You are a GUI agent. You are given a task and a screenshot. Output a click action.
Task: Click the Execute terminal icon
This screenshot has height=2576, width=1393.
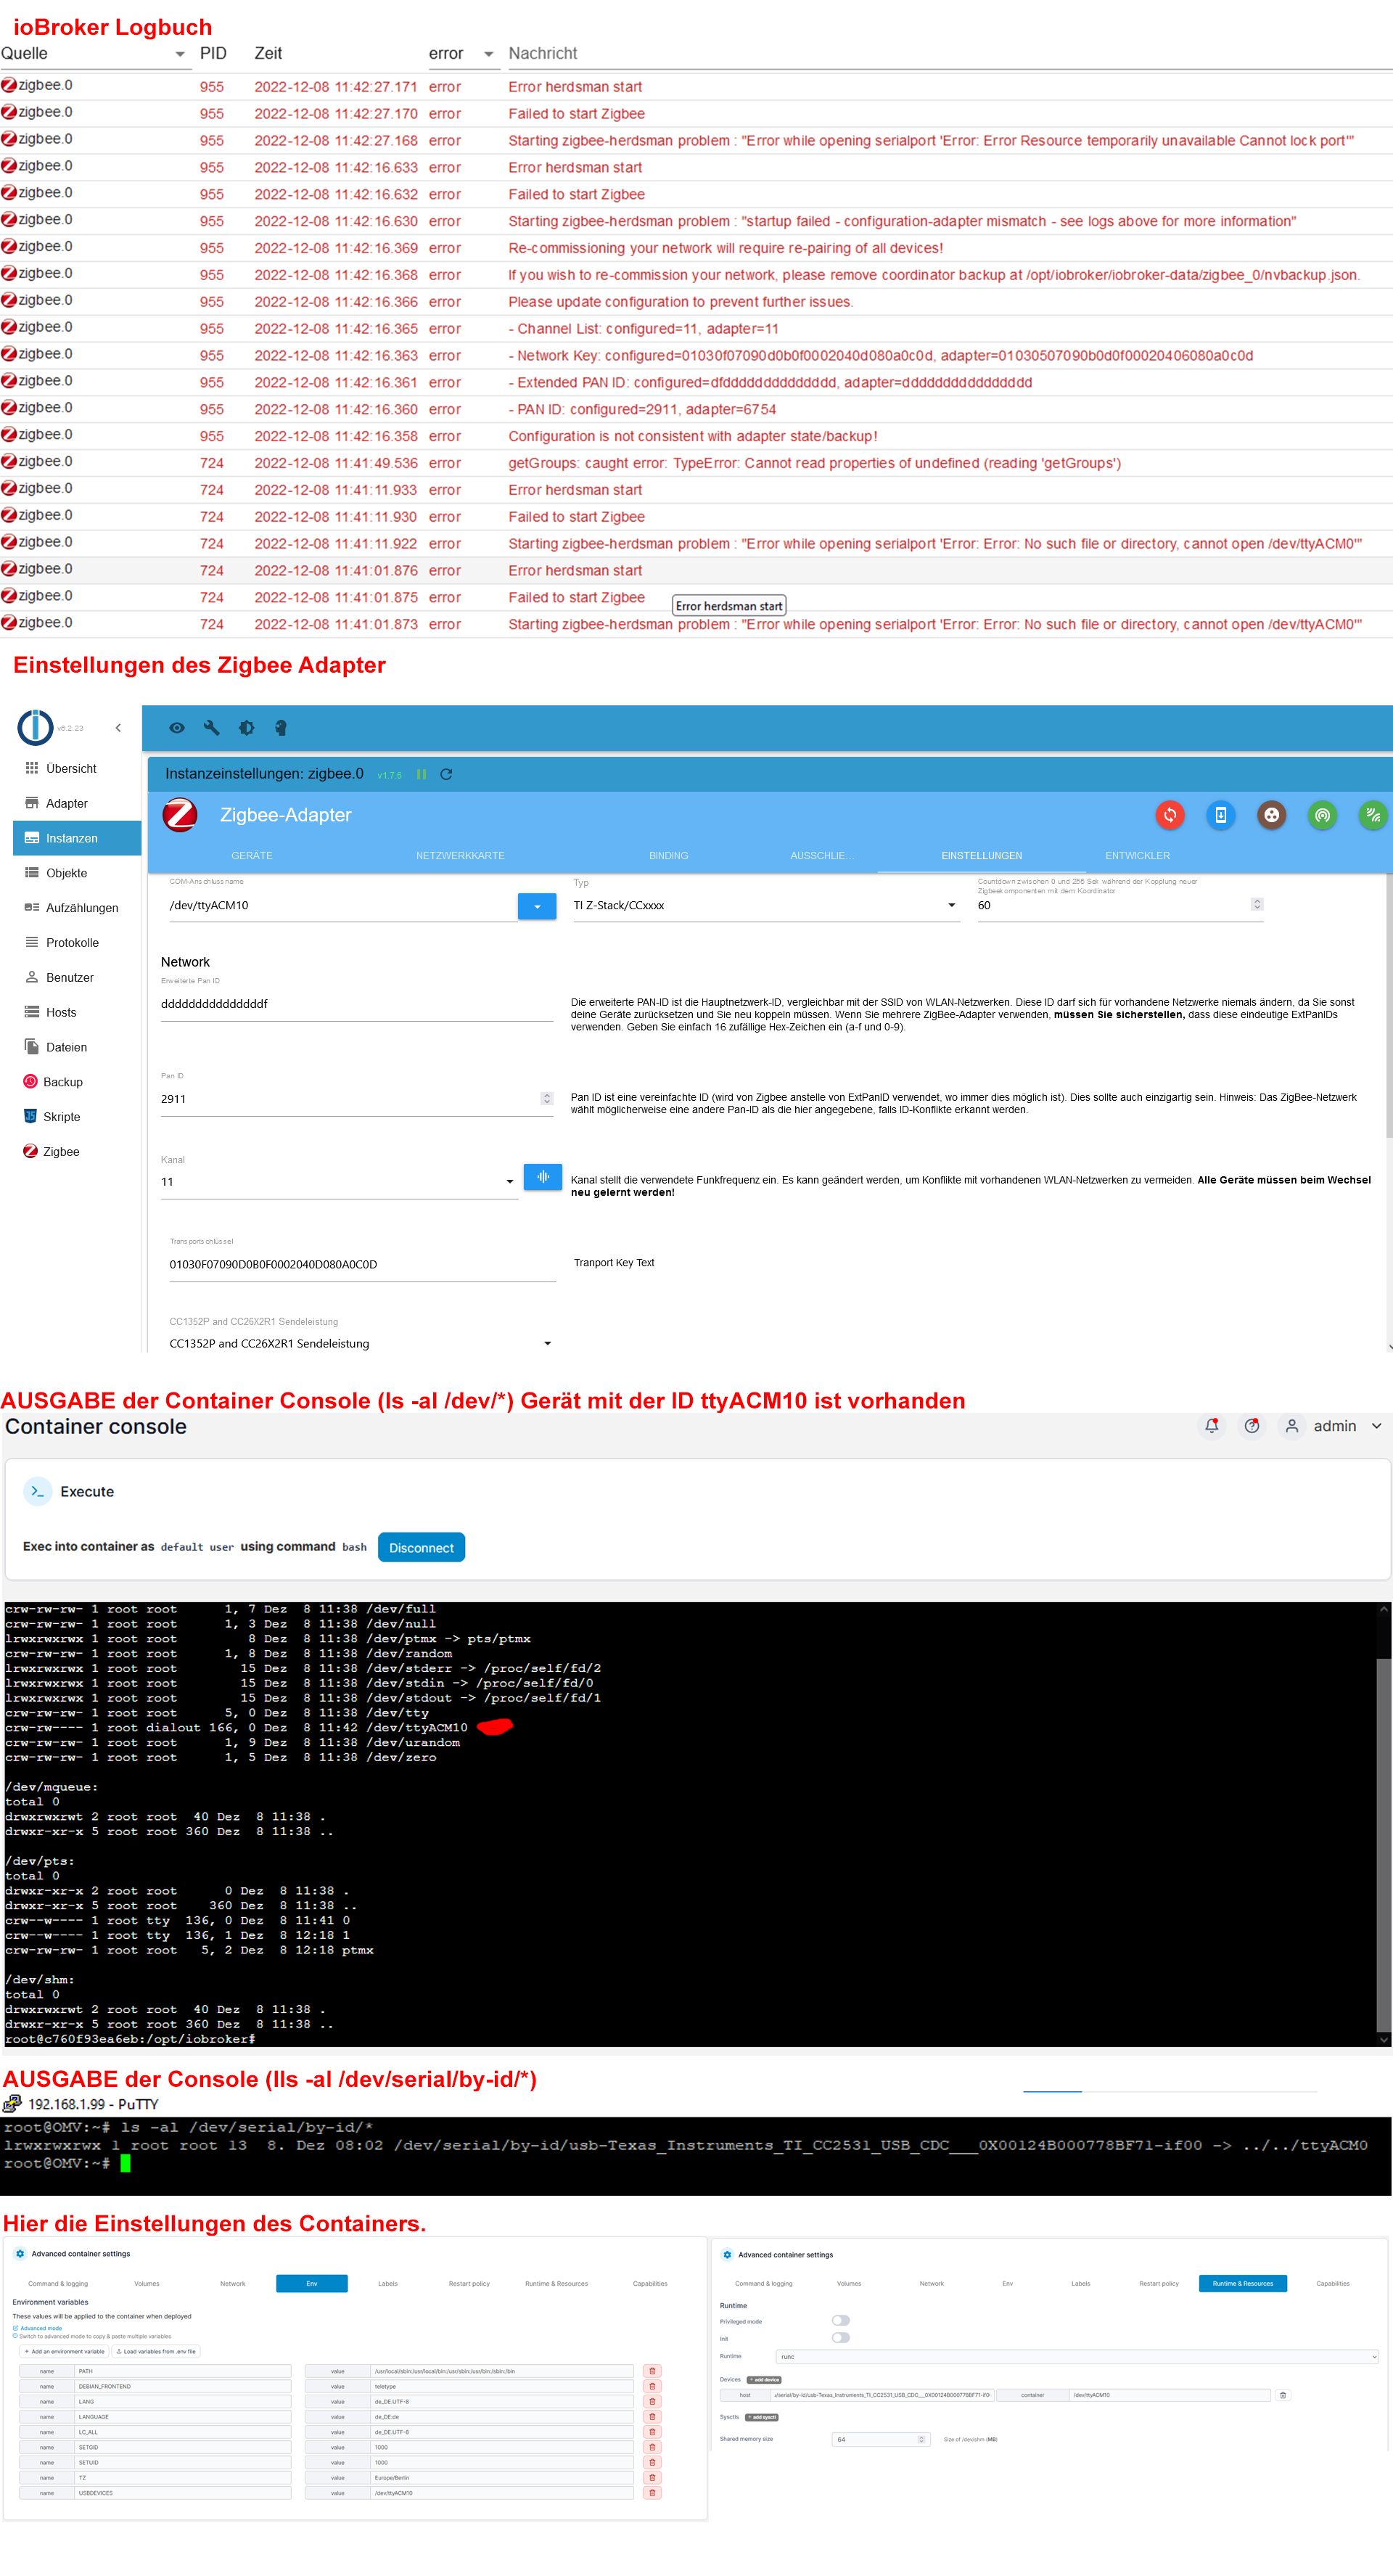coord(37,1491)
